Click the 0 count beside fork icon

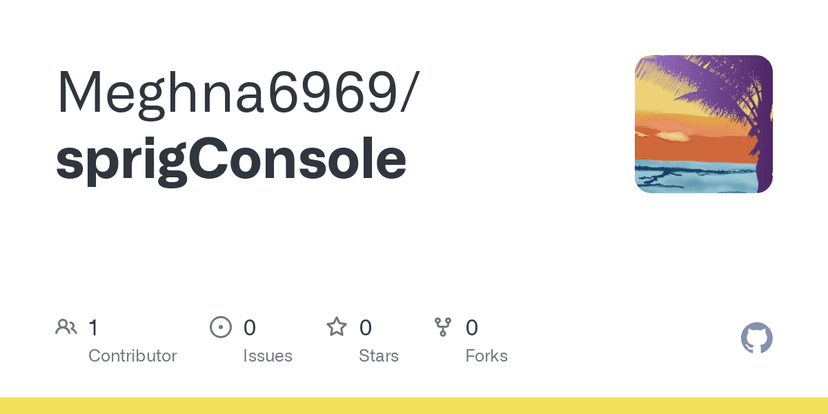pos(472,327)
